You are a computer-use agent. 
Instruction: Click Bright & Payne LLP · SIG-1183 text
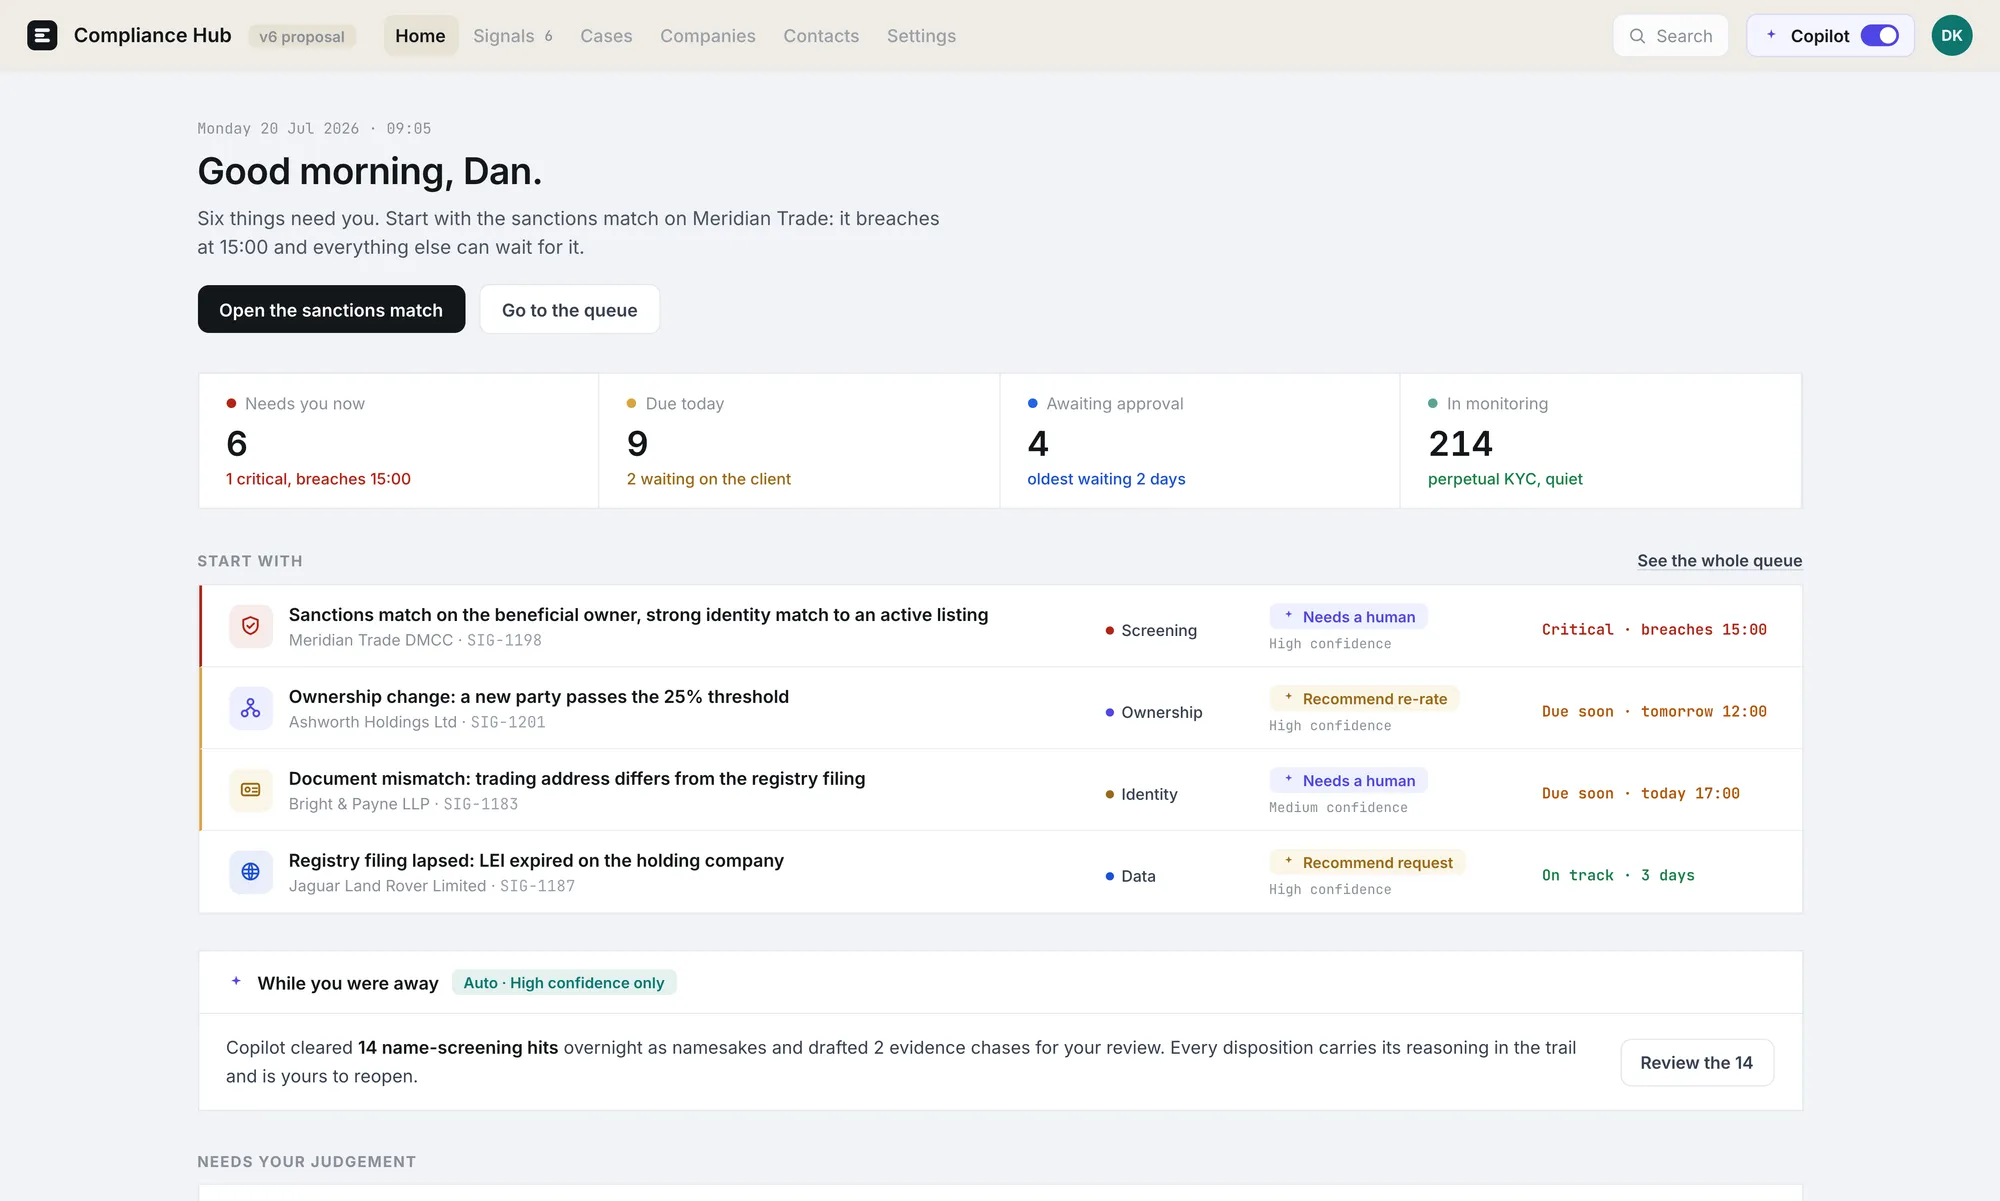pyautogui.click(x=403, y=804)
